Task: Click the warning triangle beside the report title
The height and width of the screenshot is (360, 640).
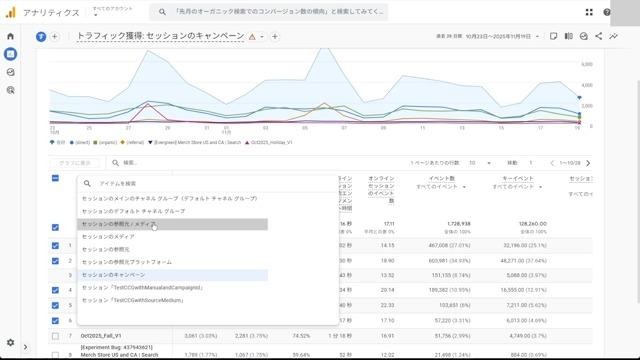Action: 252,37
